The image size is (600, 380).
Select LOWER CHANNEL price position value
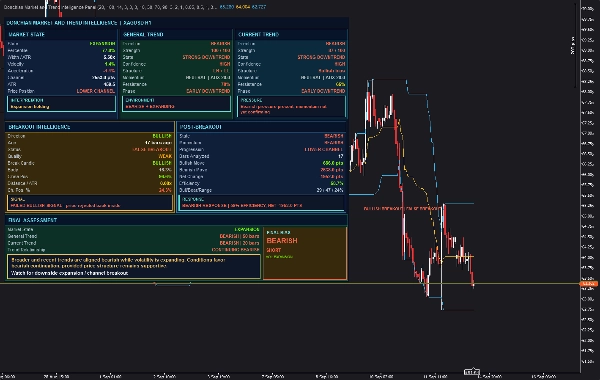click(96, 91)
